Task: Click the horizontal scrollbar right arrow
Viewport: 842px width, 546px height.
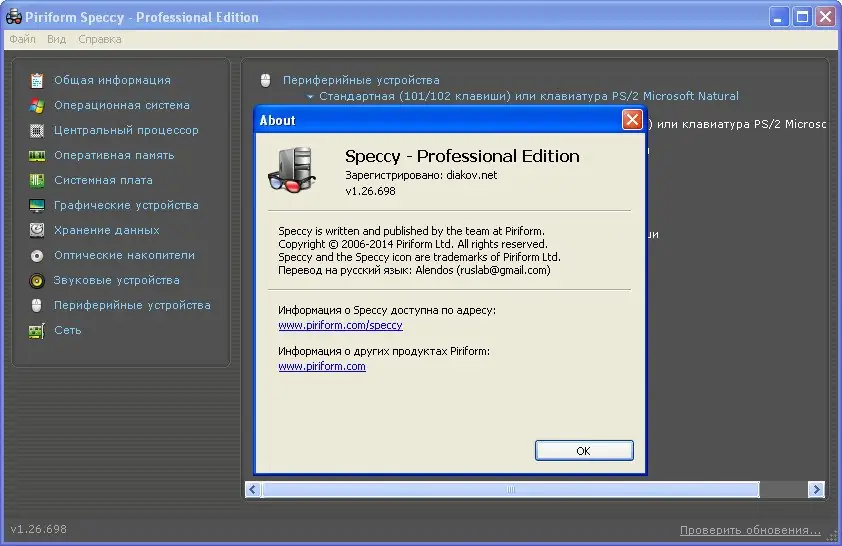Action: 817,490
